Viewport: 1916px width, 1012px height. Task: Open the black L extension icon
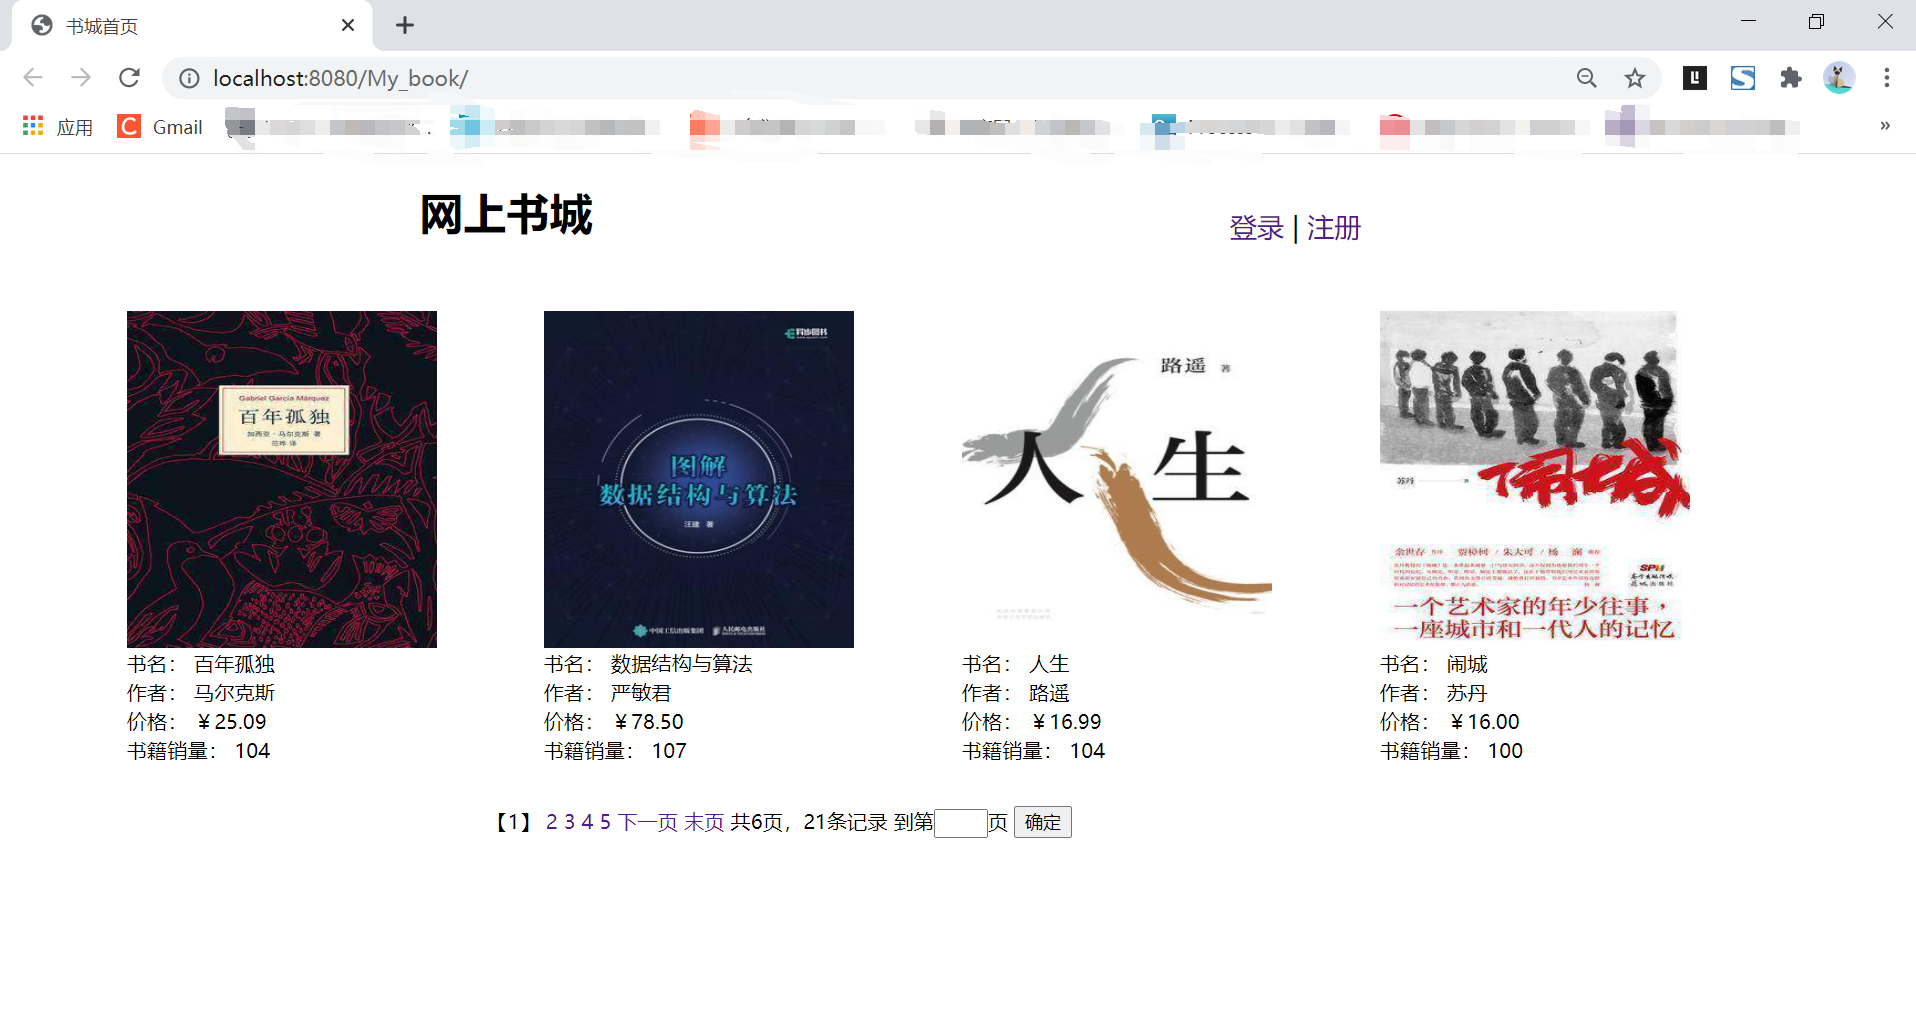click(1695, 78)
